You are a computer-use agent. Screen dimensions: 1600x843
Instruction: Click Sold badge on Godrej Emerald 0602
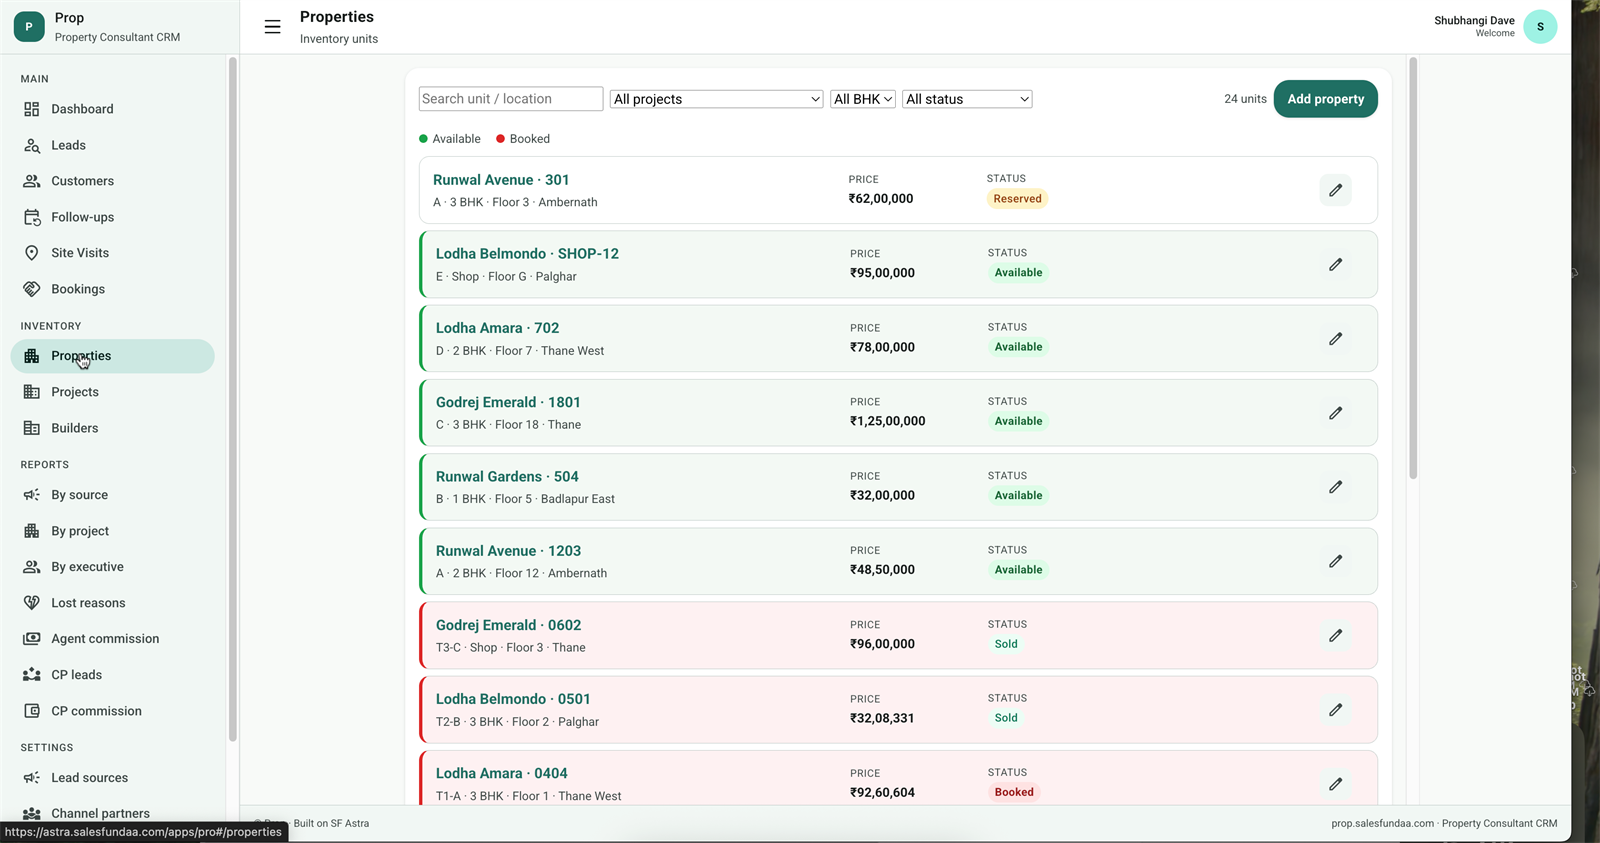point(1006,644)
